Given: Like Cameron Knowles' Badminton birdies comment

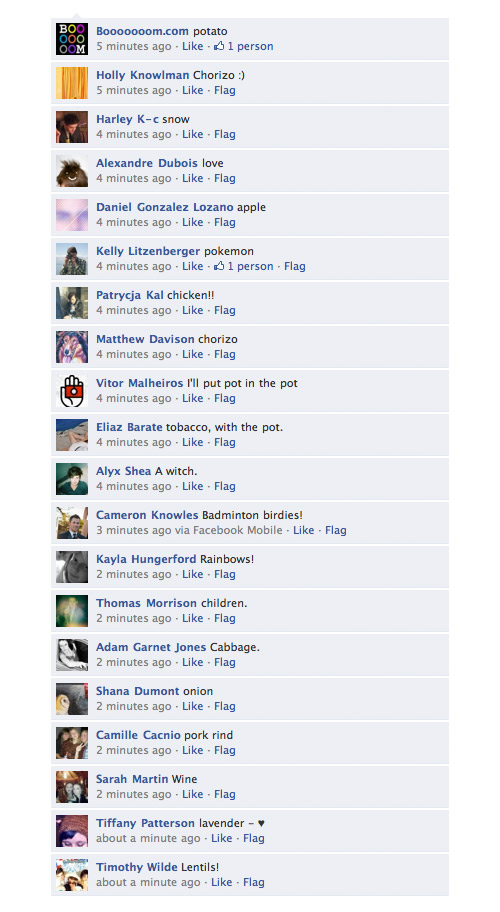Looking at the screenshot, I should [303, 530].
